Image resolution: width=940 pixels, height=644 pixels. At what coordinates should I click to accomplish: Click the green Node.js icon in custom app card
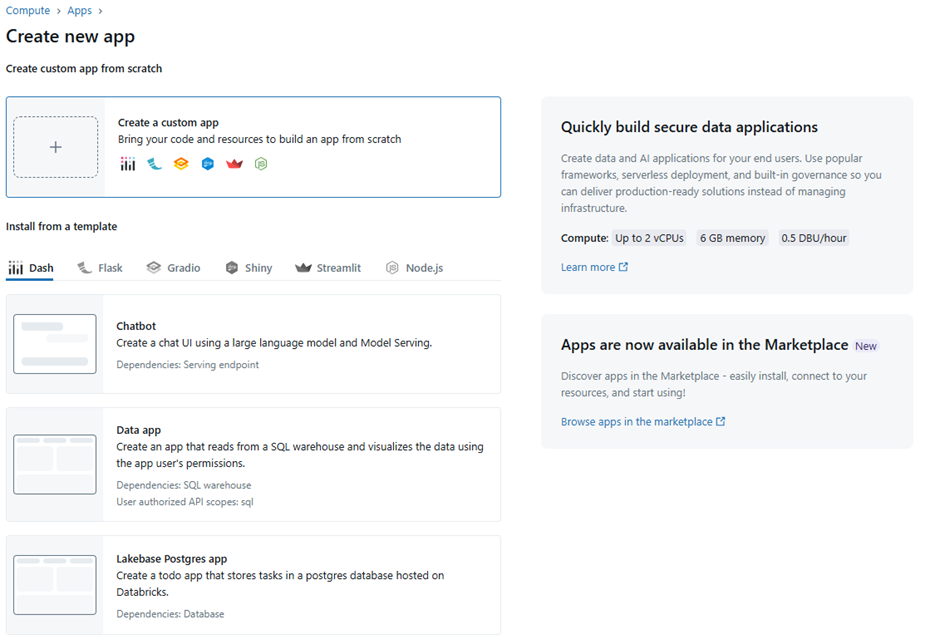coord(261,164)
